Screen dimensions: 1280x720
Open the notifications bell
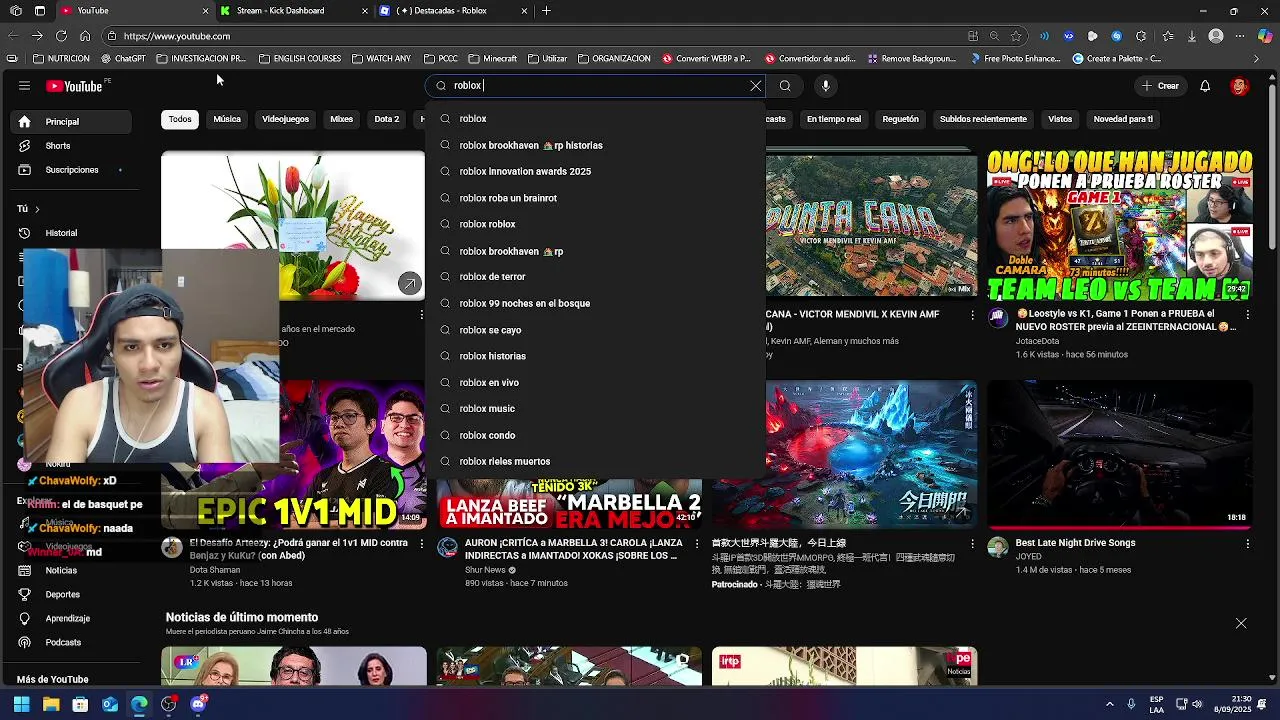pyautogui.click(x=1205, y=86)
